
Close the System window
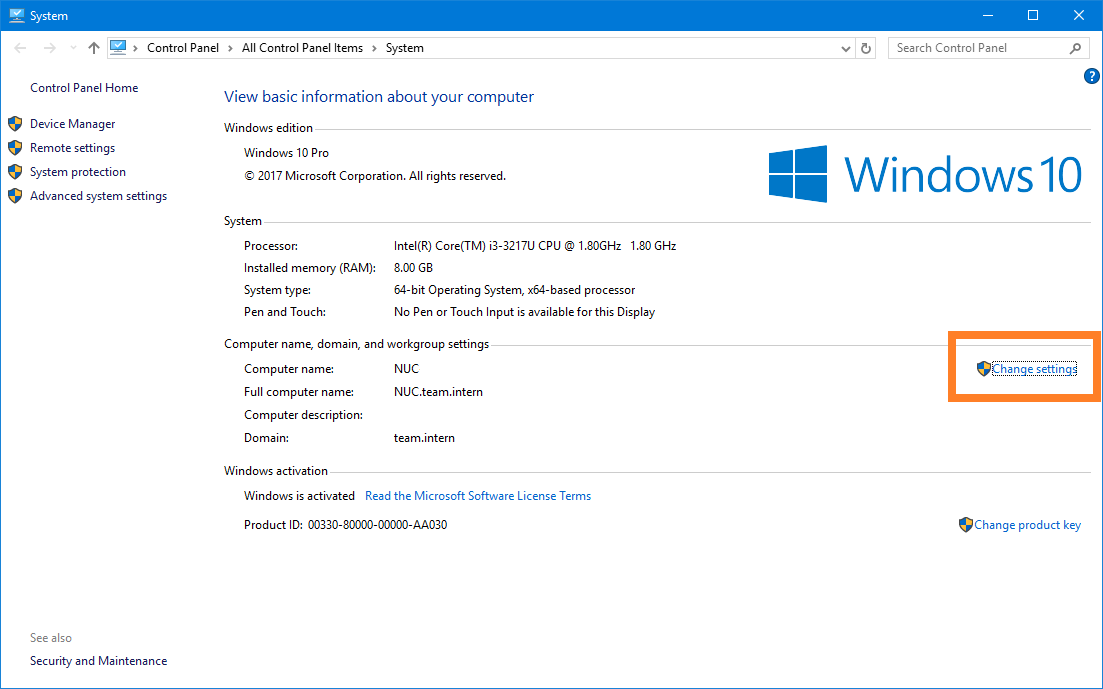tap(1078, 15)
